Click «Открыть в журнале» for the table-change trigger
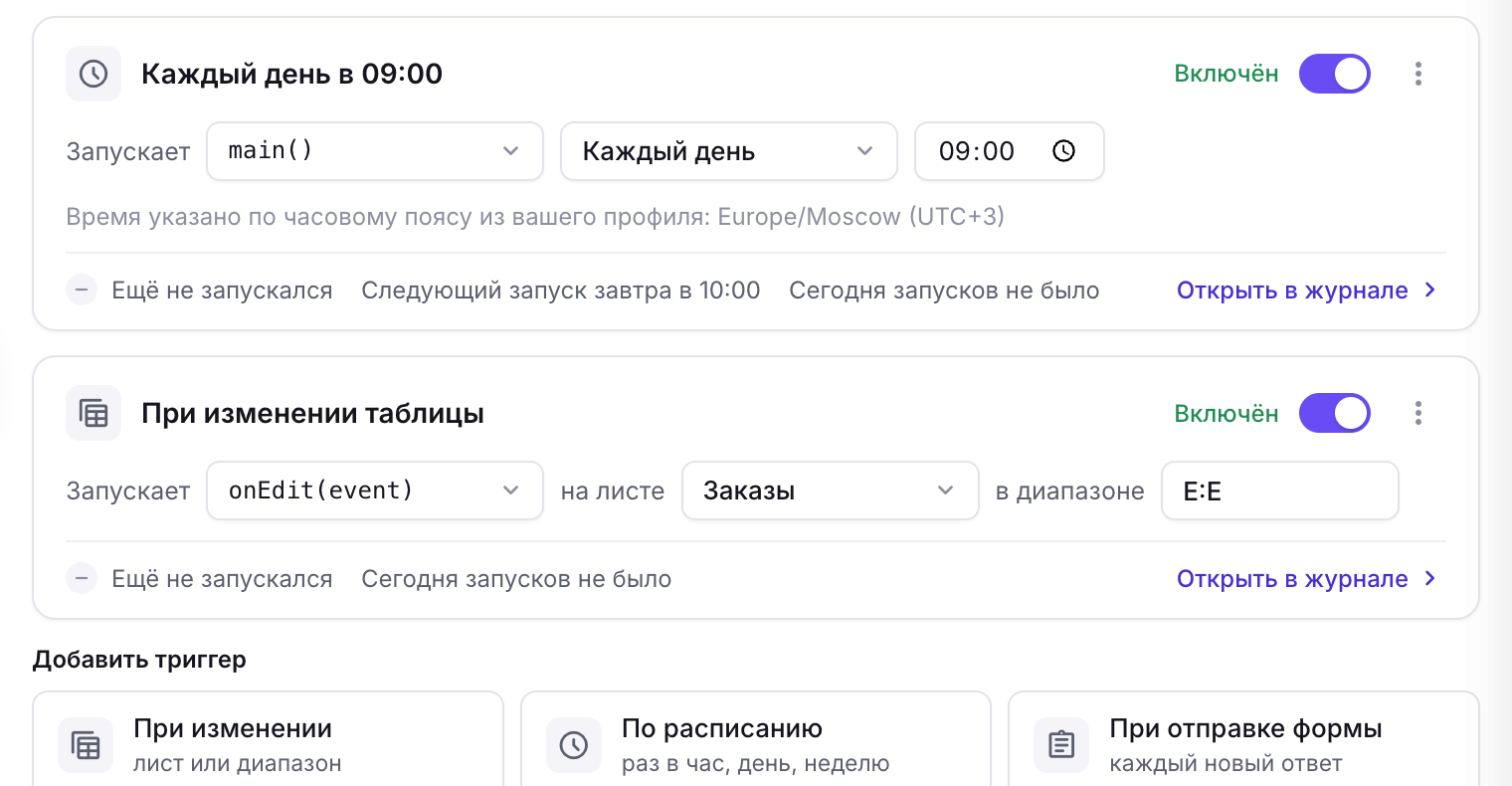Image resolution: width=1512 pixels, height=786 pixels. point(1307,579)
